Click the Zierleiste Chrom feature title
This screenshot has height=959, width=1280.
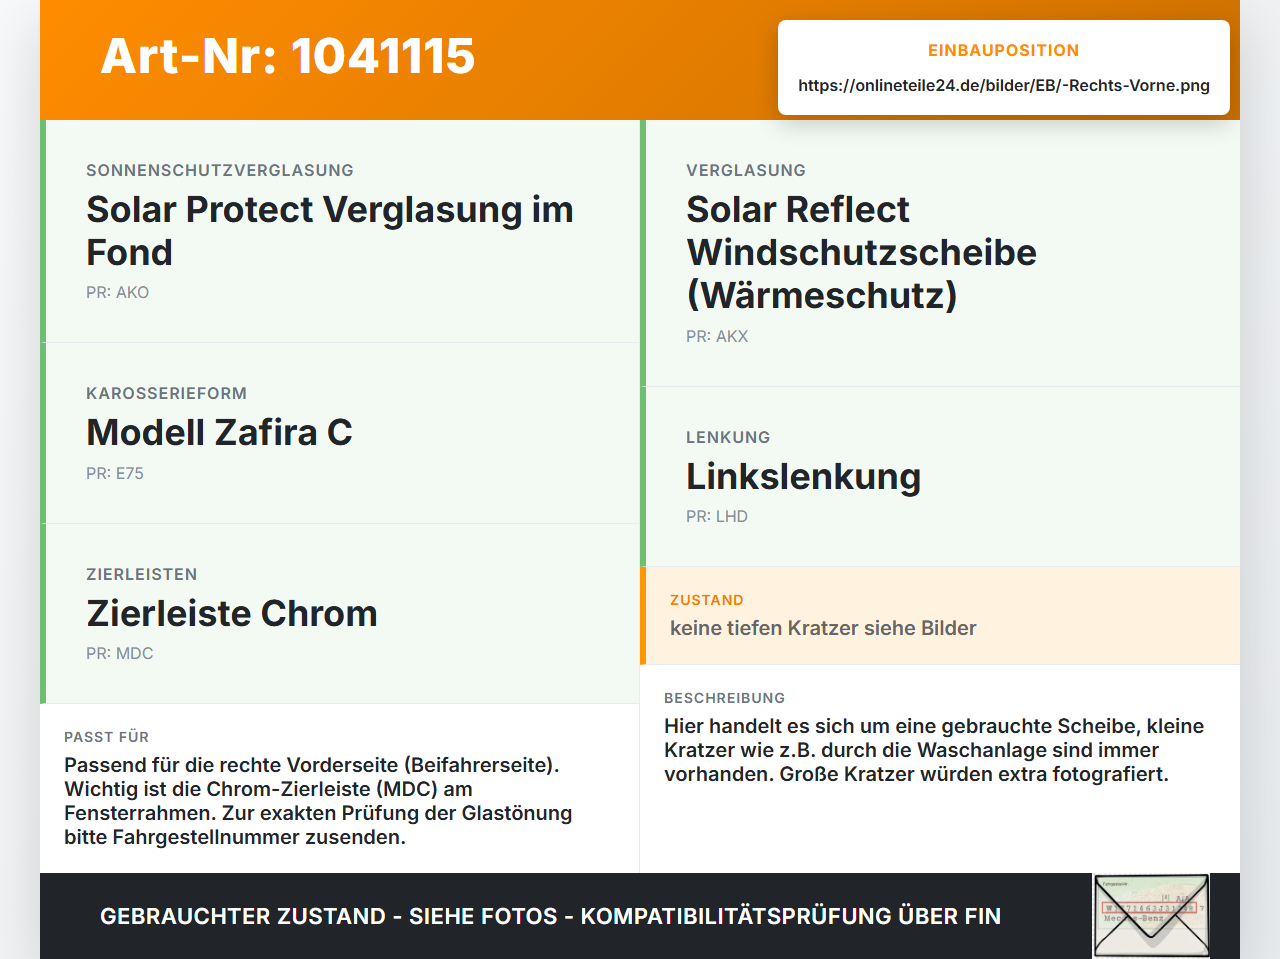pyautogui.click(x=232, y=613)
